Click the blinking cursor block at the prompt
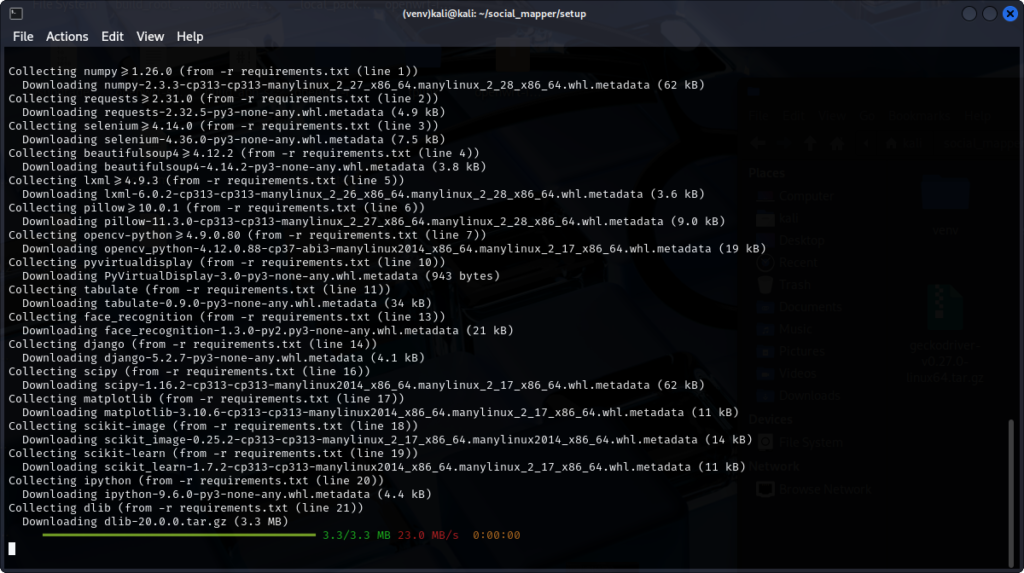The height and width of the screenshot is (573, 1024). point(12,548)
